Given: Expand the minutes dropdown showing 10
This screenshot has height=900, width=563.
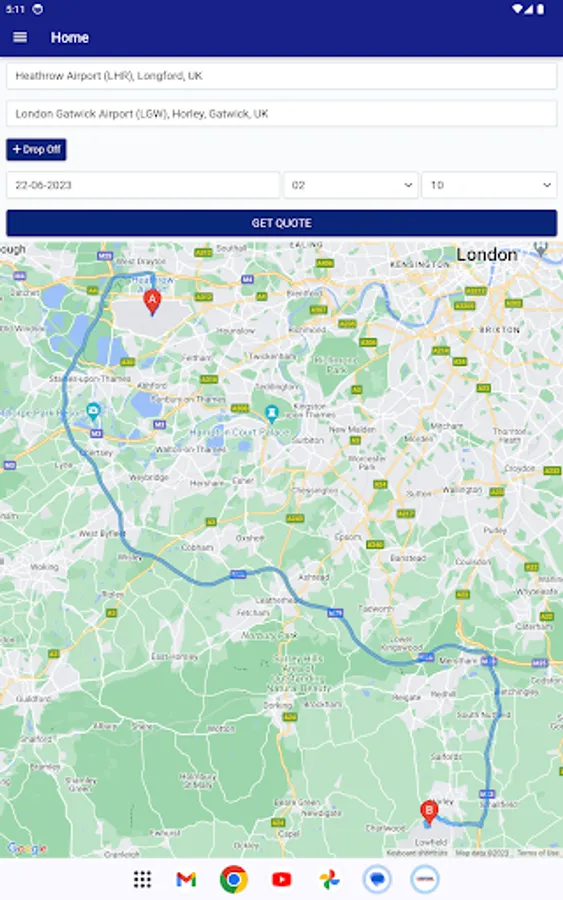Looking at the screenshot, I should 489,185.
